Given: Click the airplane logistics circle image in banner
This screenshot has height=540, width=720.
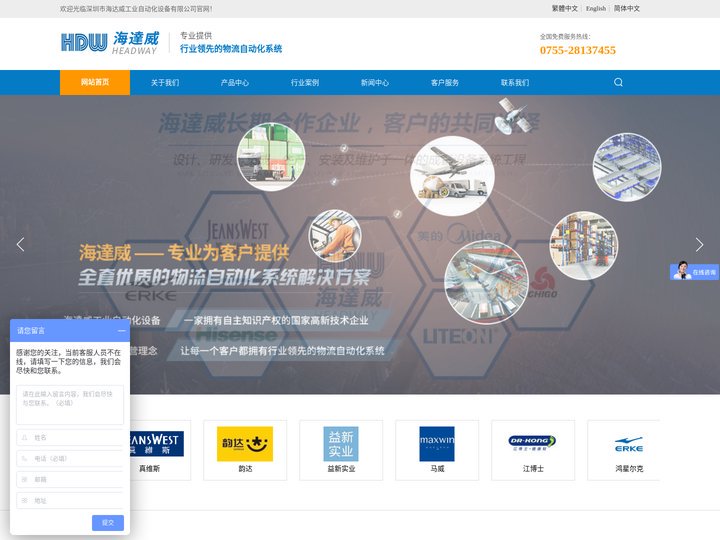Looking at the screenshot, I should pyautogui.click(x=452, y=176).
